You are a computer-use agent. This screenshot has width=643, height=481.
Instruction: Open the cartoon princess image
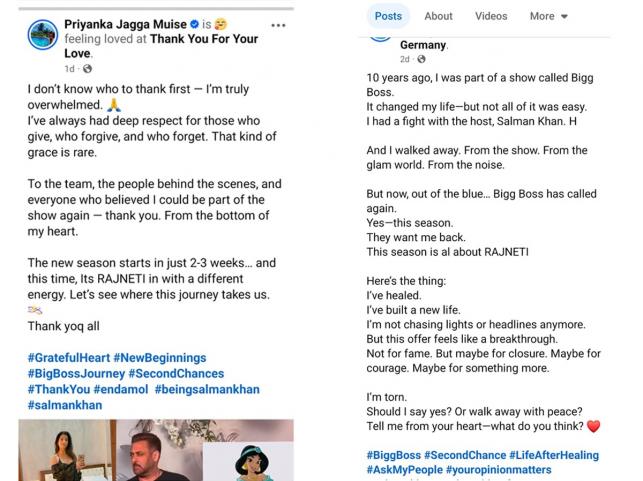[x=247, y=458]
